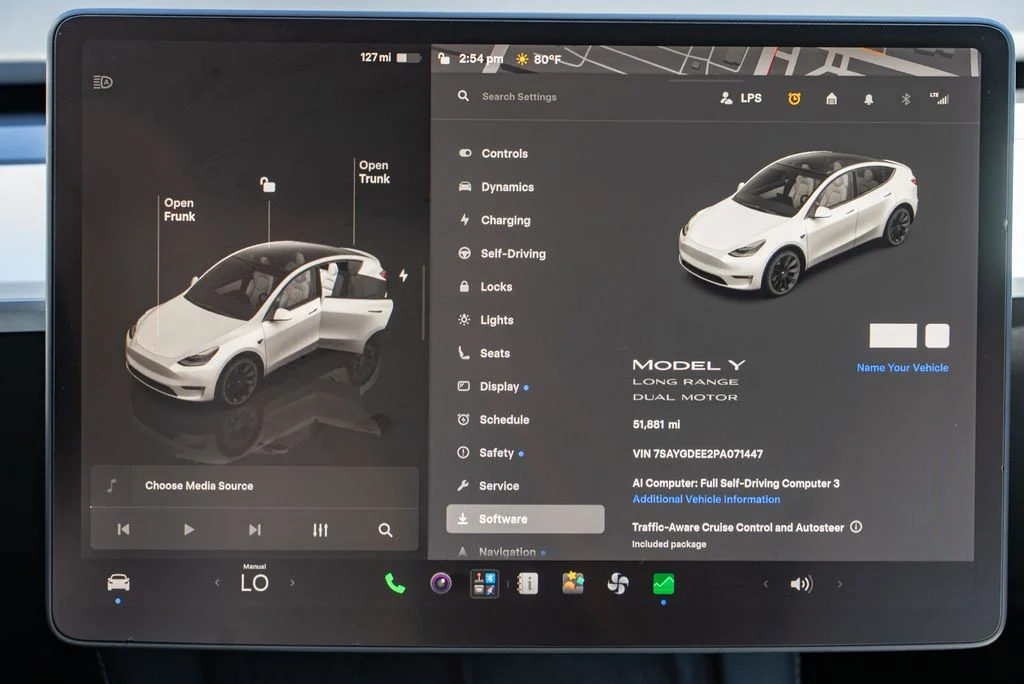Tap the LO temperature setting
The image size is (1024, 684).
tap(255, 582)
